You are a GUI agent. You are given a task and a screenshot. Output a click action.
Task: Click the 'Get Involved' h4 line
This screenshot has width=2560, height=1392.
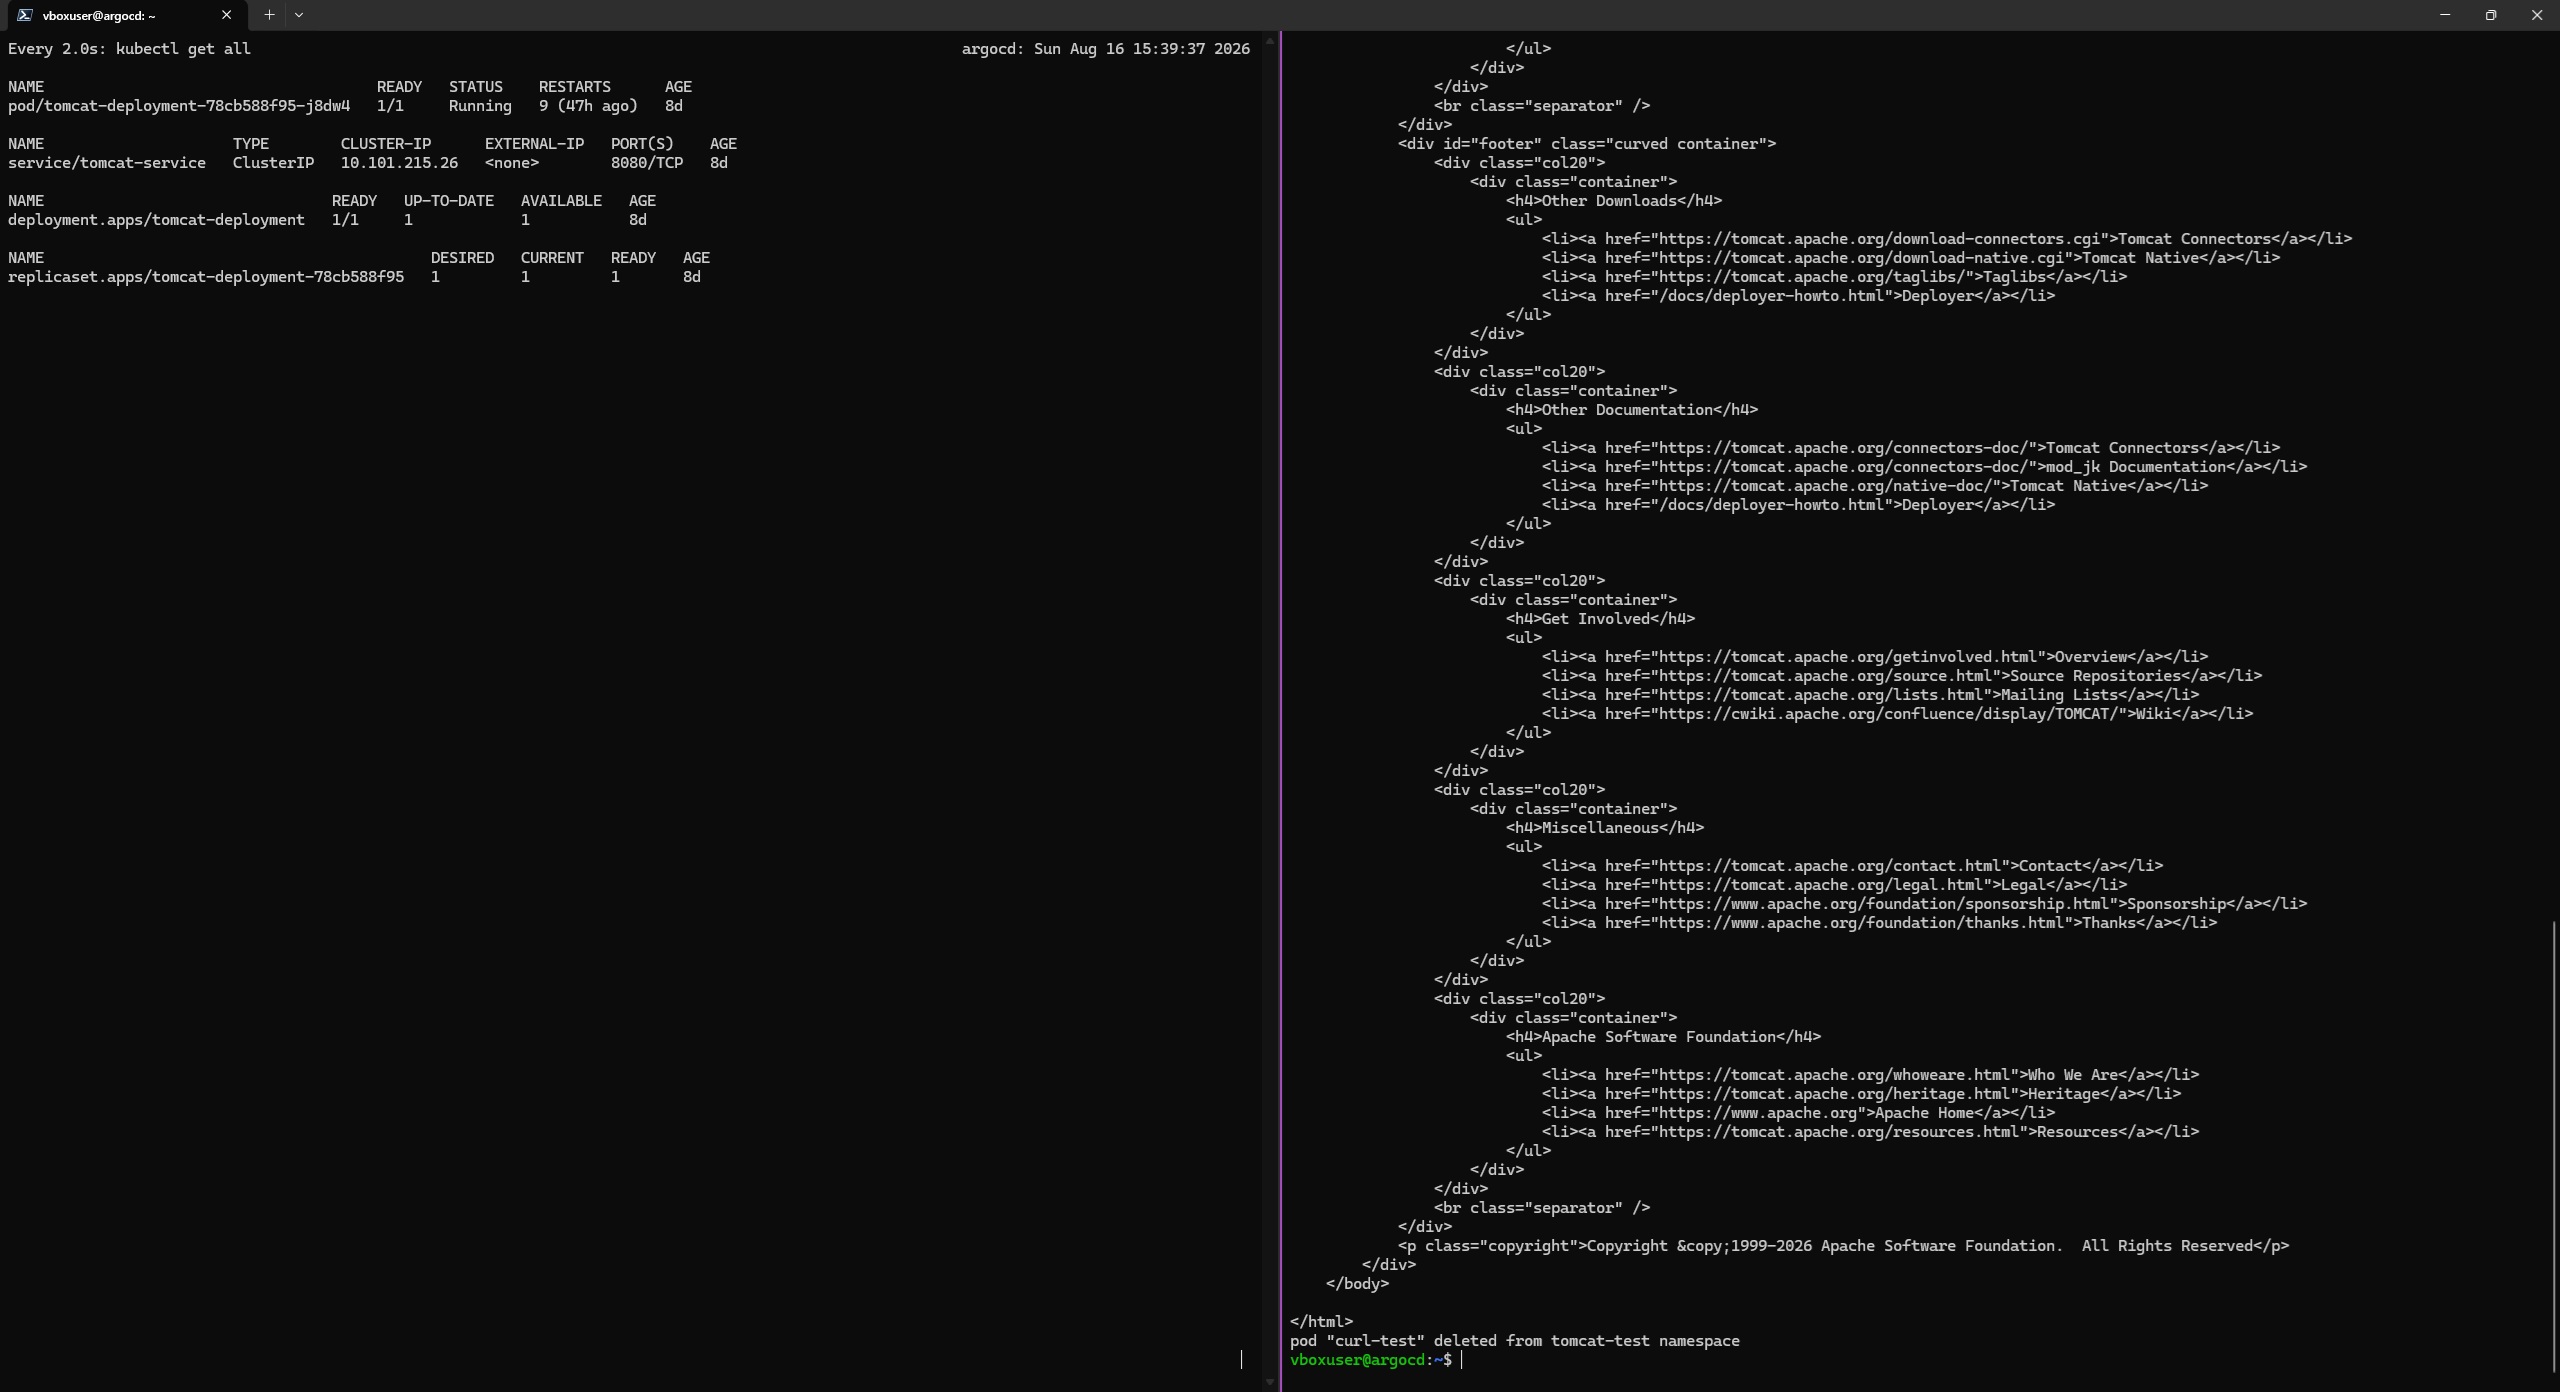click(1600, 619)
